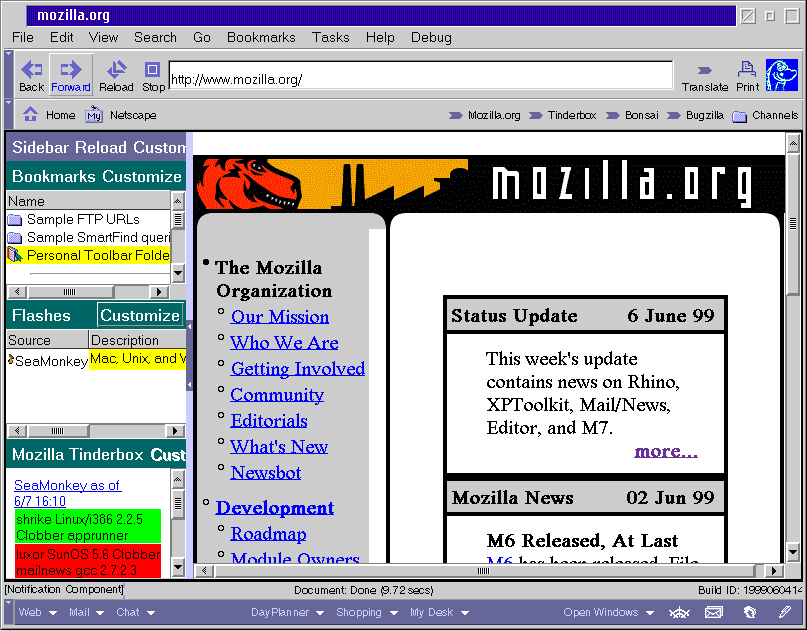Open composer via pencil taskbar icon
Image resolution: width=807 pixels, height=630 pixels.
784,612
